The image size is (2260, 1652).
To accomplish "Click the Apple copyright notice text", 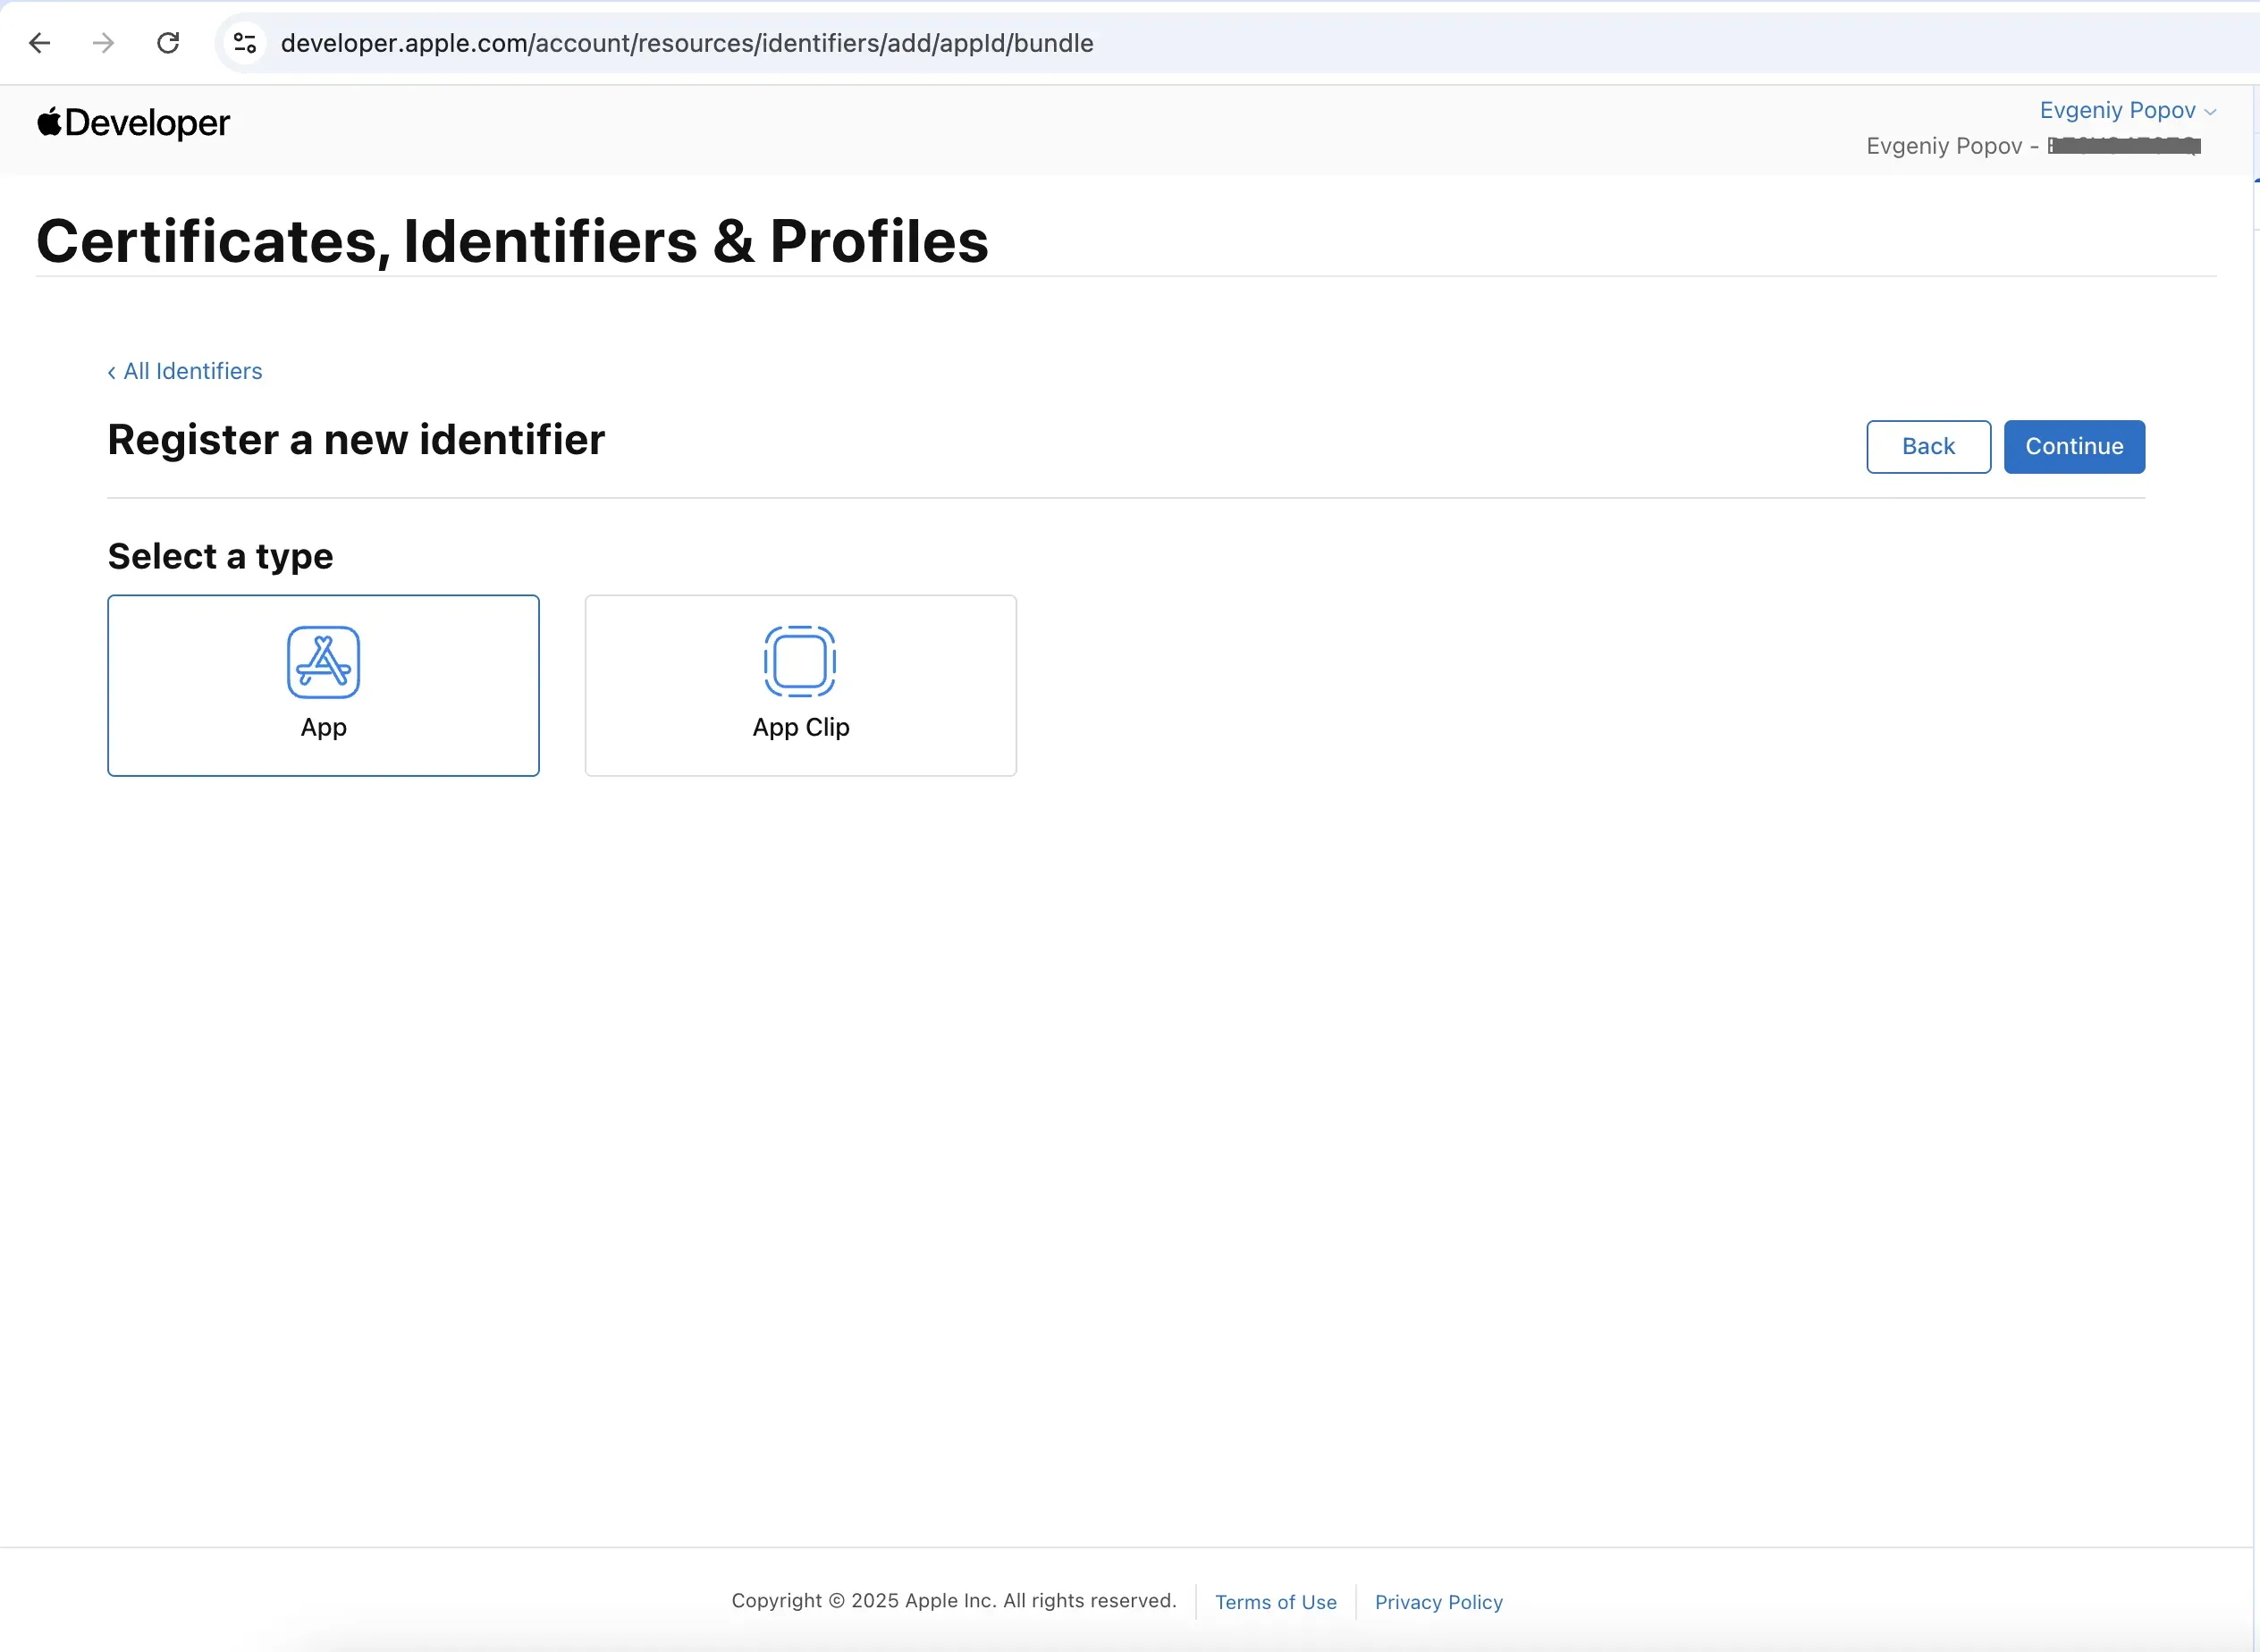I will tap(953, 1601).
